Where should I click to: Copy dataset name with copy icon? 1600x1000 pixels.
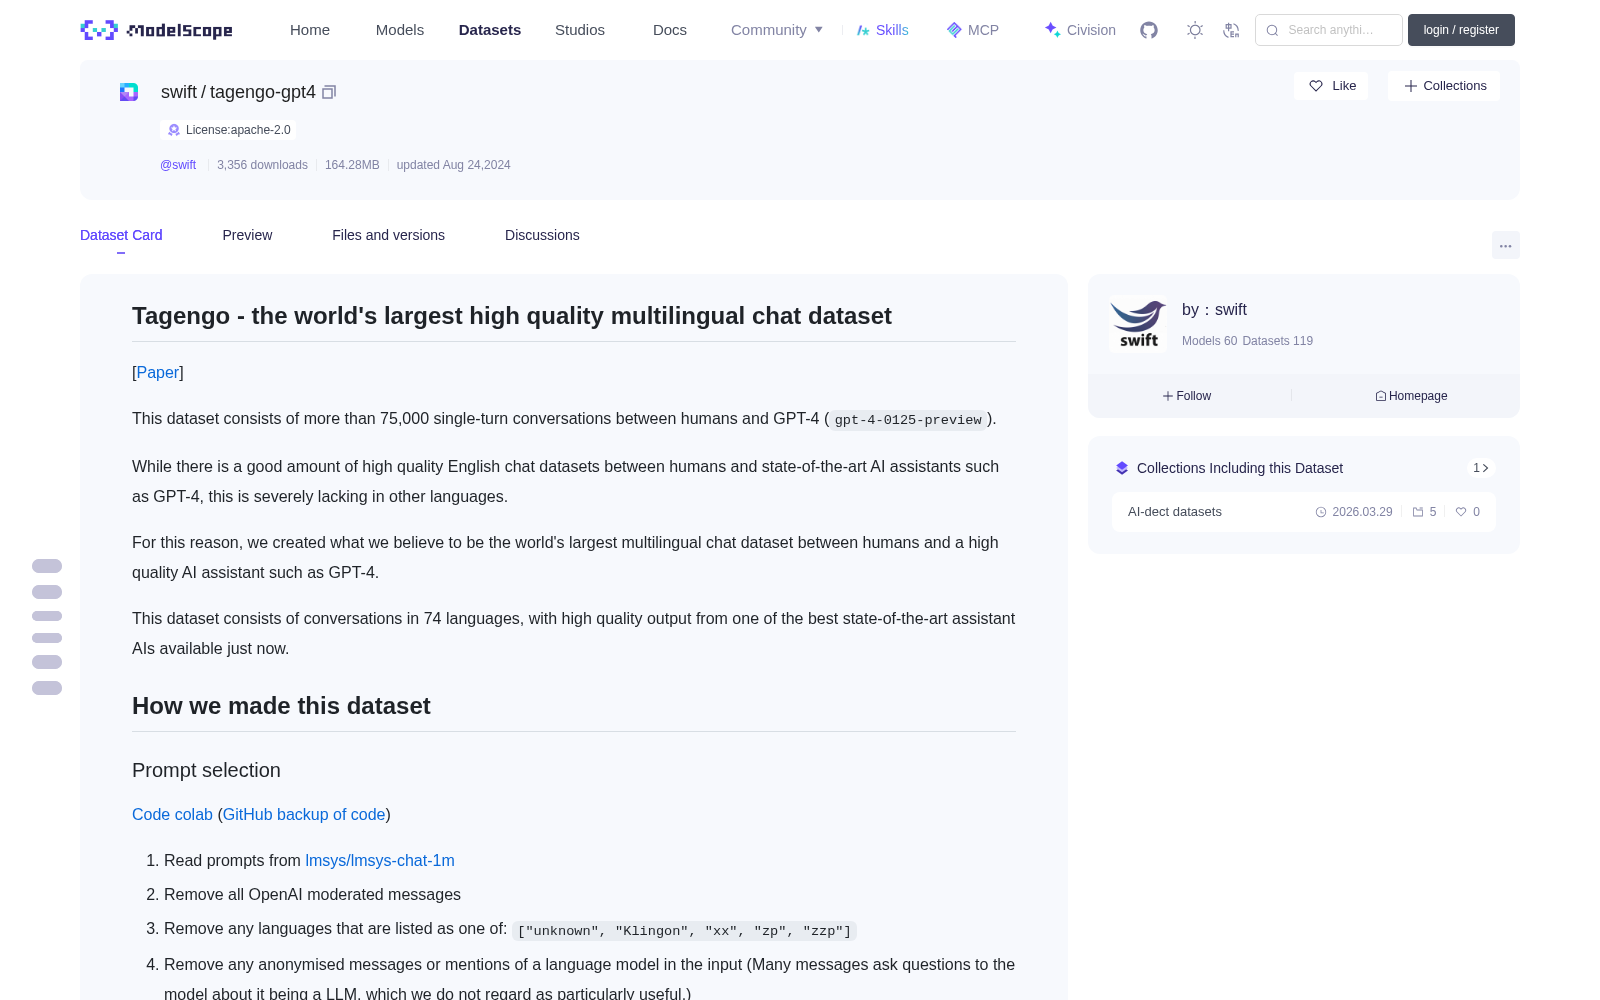click(329, 92)
